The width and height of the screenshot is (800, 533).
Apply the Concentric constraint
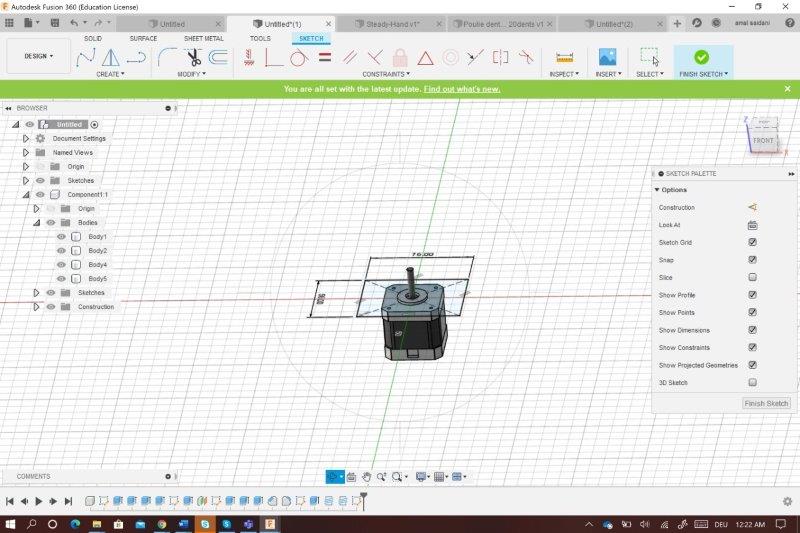[x=451, y=57]
